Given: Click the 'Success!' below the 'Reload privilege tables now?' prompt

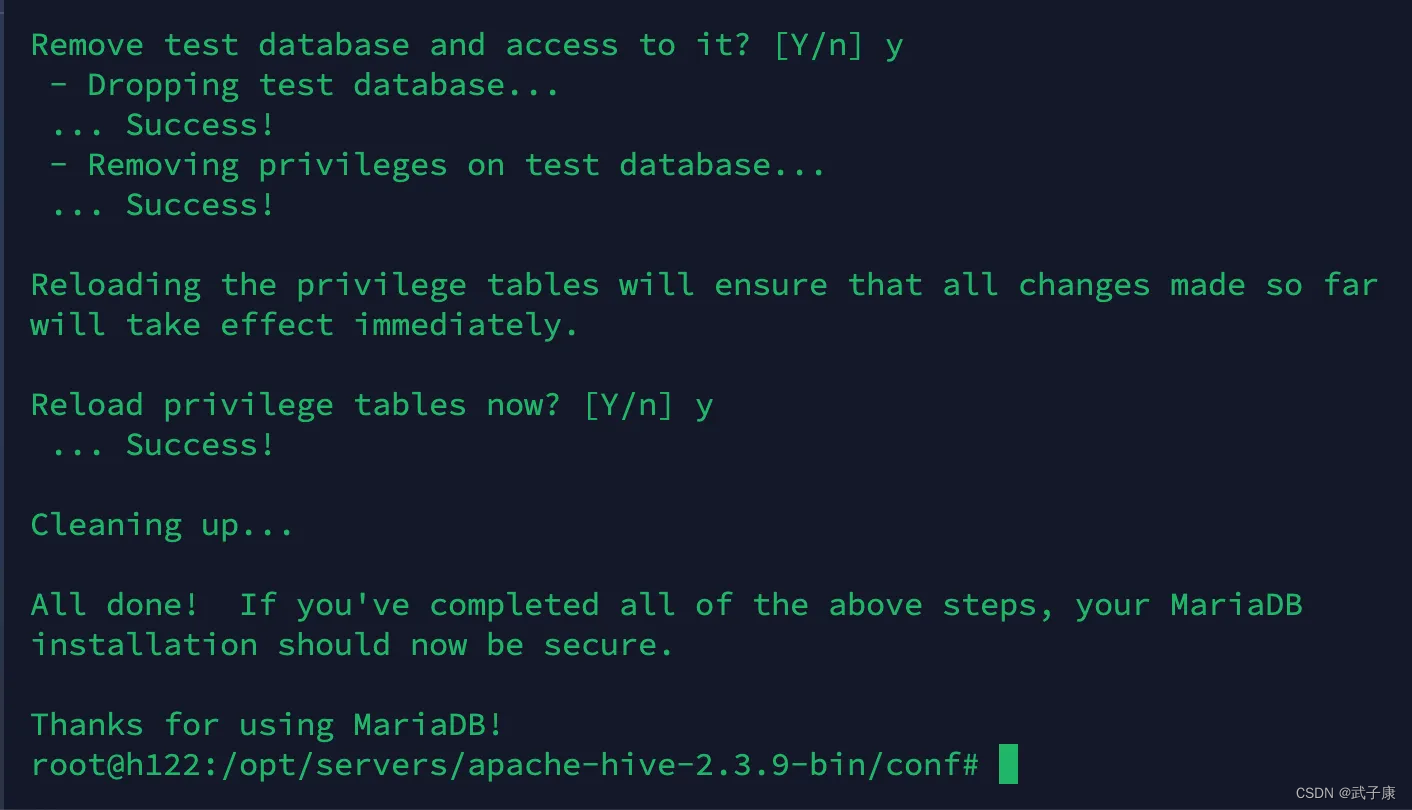Looking at the screenshot, I should [x=200, y=445].
